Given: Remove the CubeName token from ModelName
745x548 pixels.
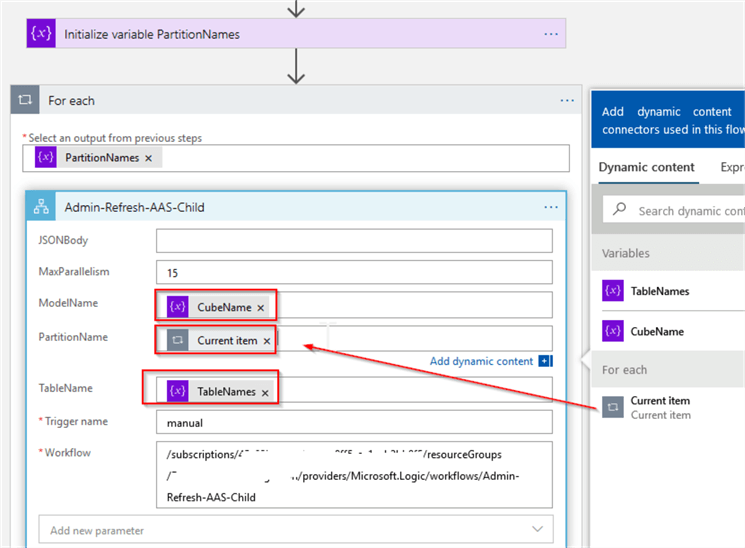Looking at the screenshot, I should [x=261, y=308].
